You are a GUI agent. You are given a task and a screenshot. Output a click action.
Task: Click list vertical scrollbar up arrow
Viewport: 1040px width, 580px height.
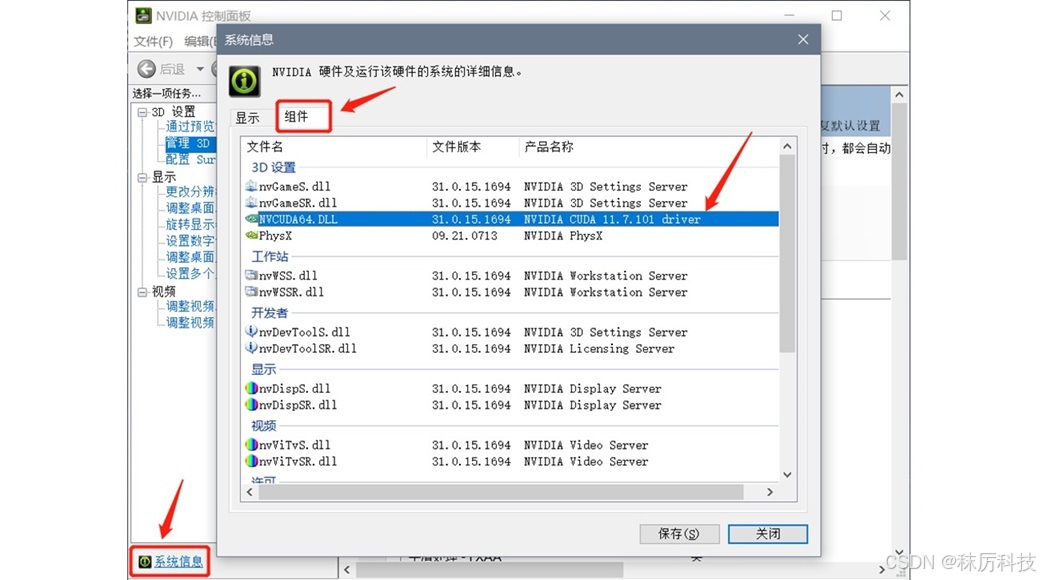pos(787,146)
